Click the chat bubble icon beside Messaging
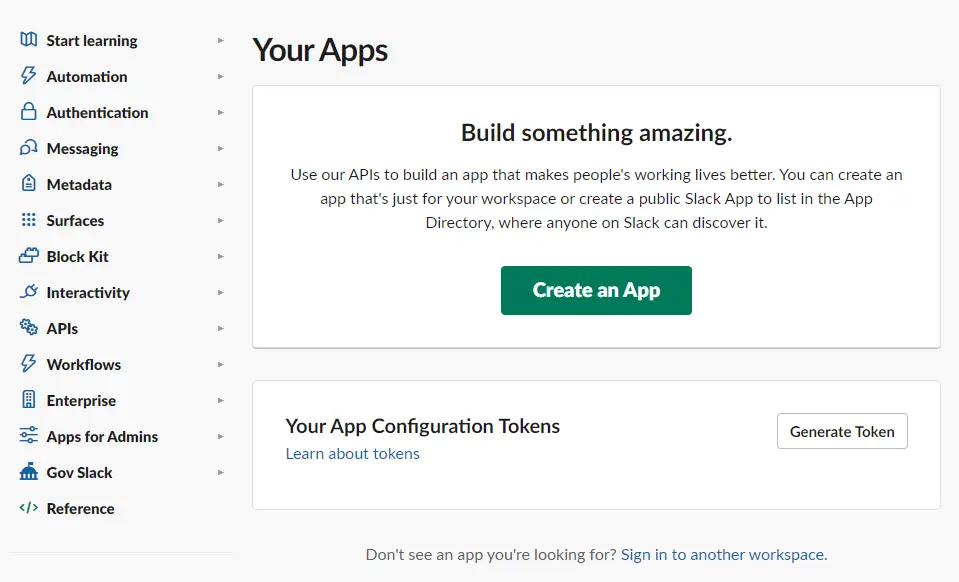Viewport: 959px width, 582px height. tap(28, 148)
